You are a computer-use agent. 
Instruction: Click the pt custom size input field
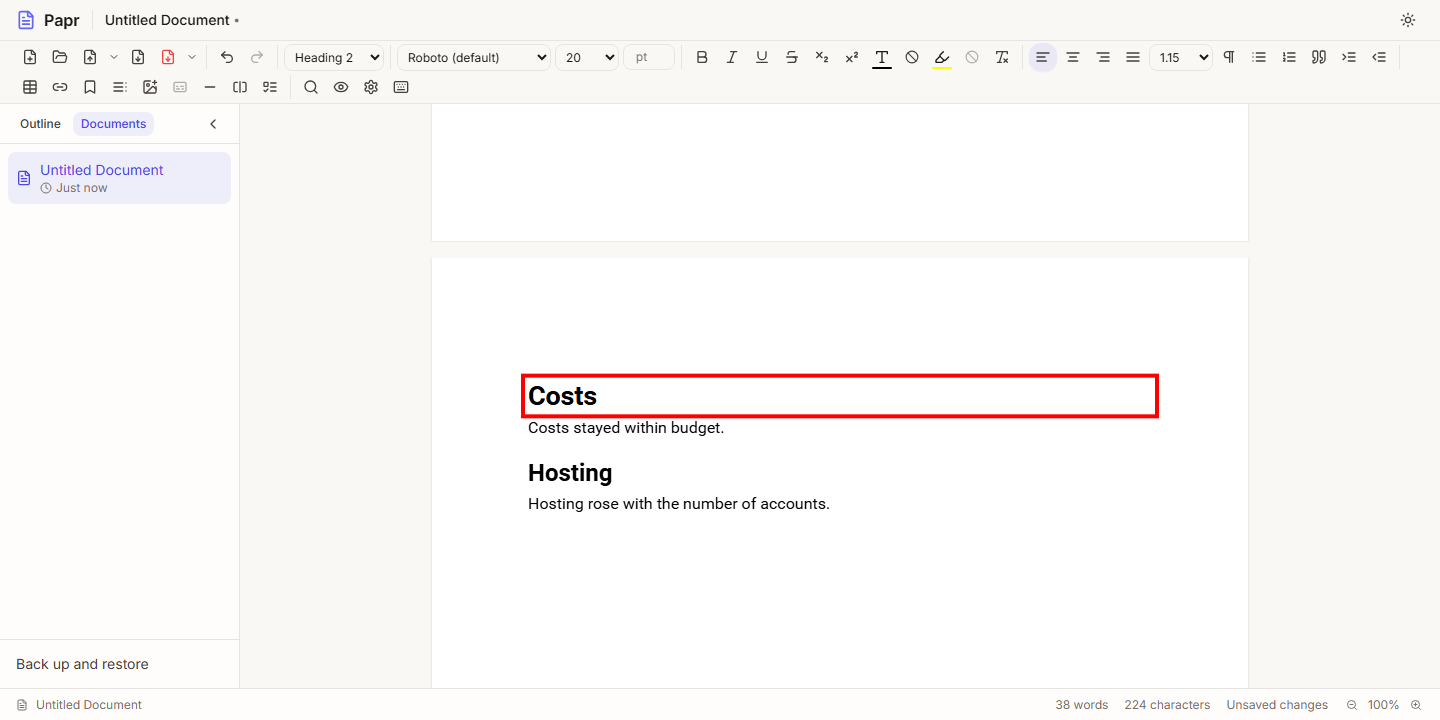coord(649,57)
